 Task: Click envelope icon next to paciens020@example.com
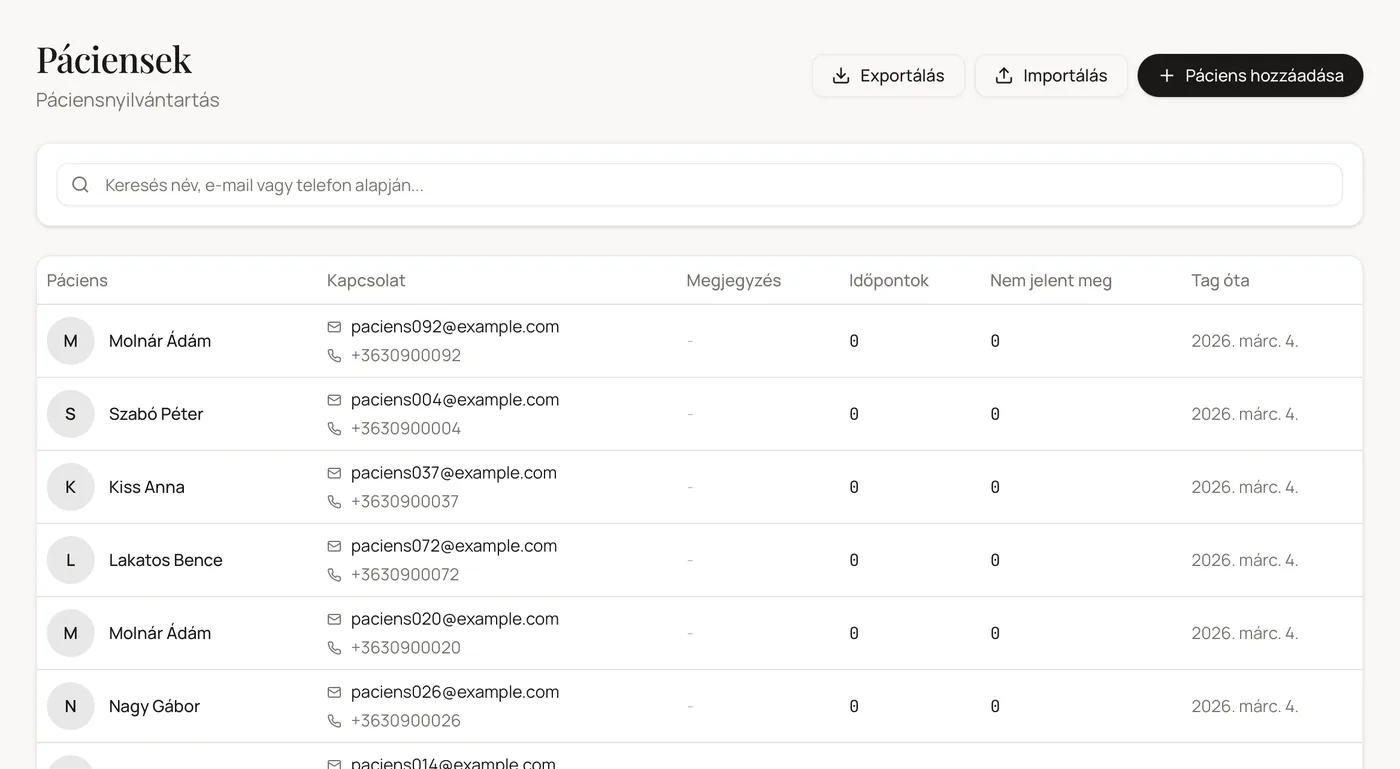tap(334, 619)
